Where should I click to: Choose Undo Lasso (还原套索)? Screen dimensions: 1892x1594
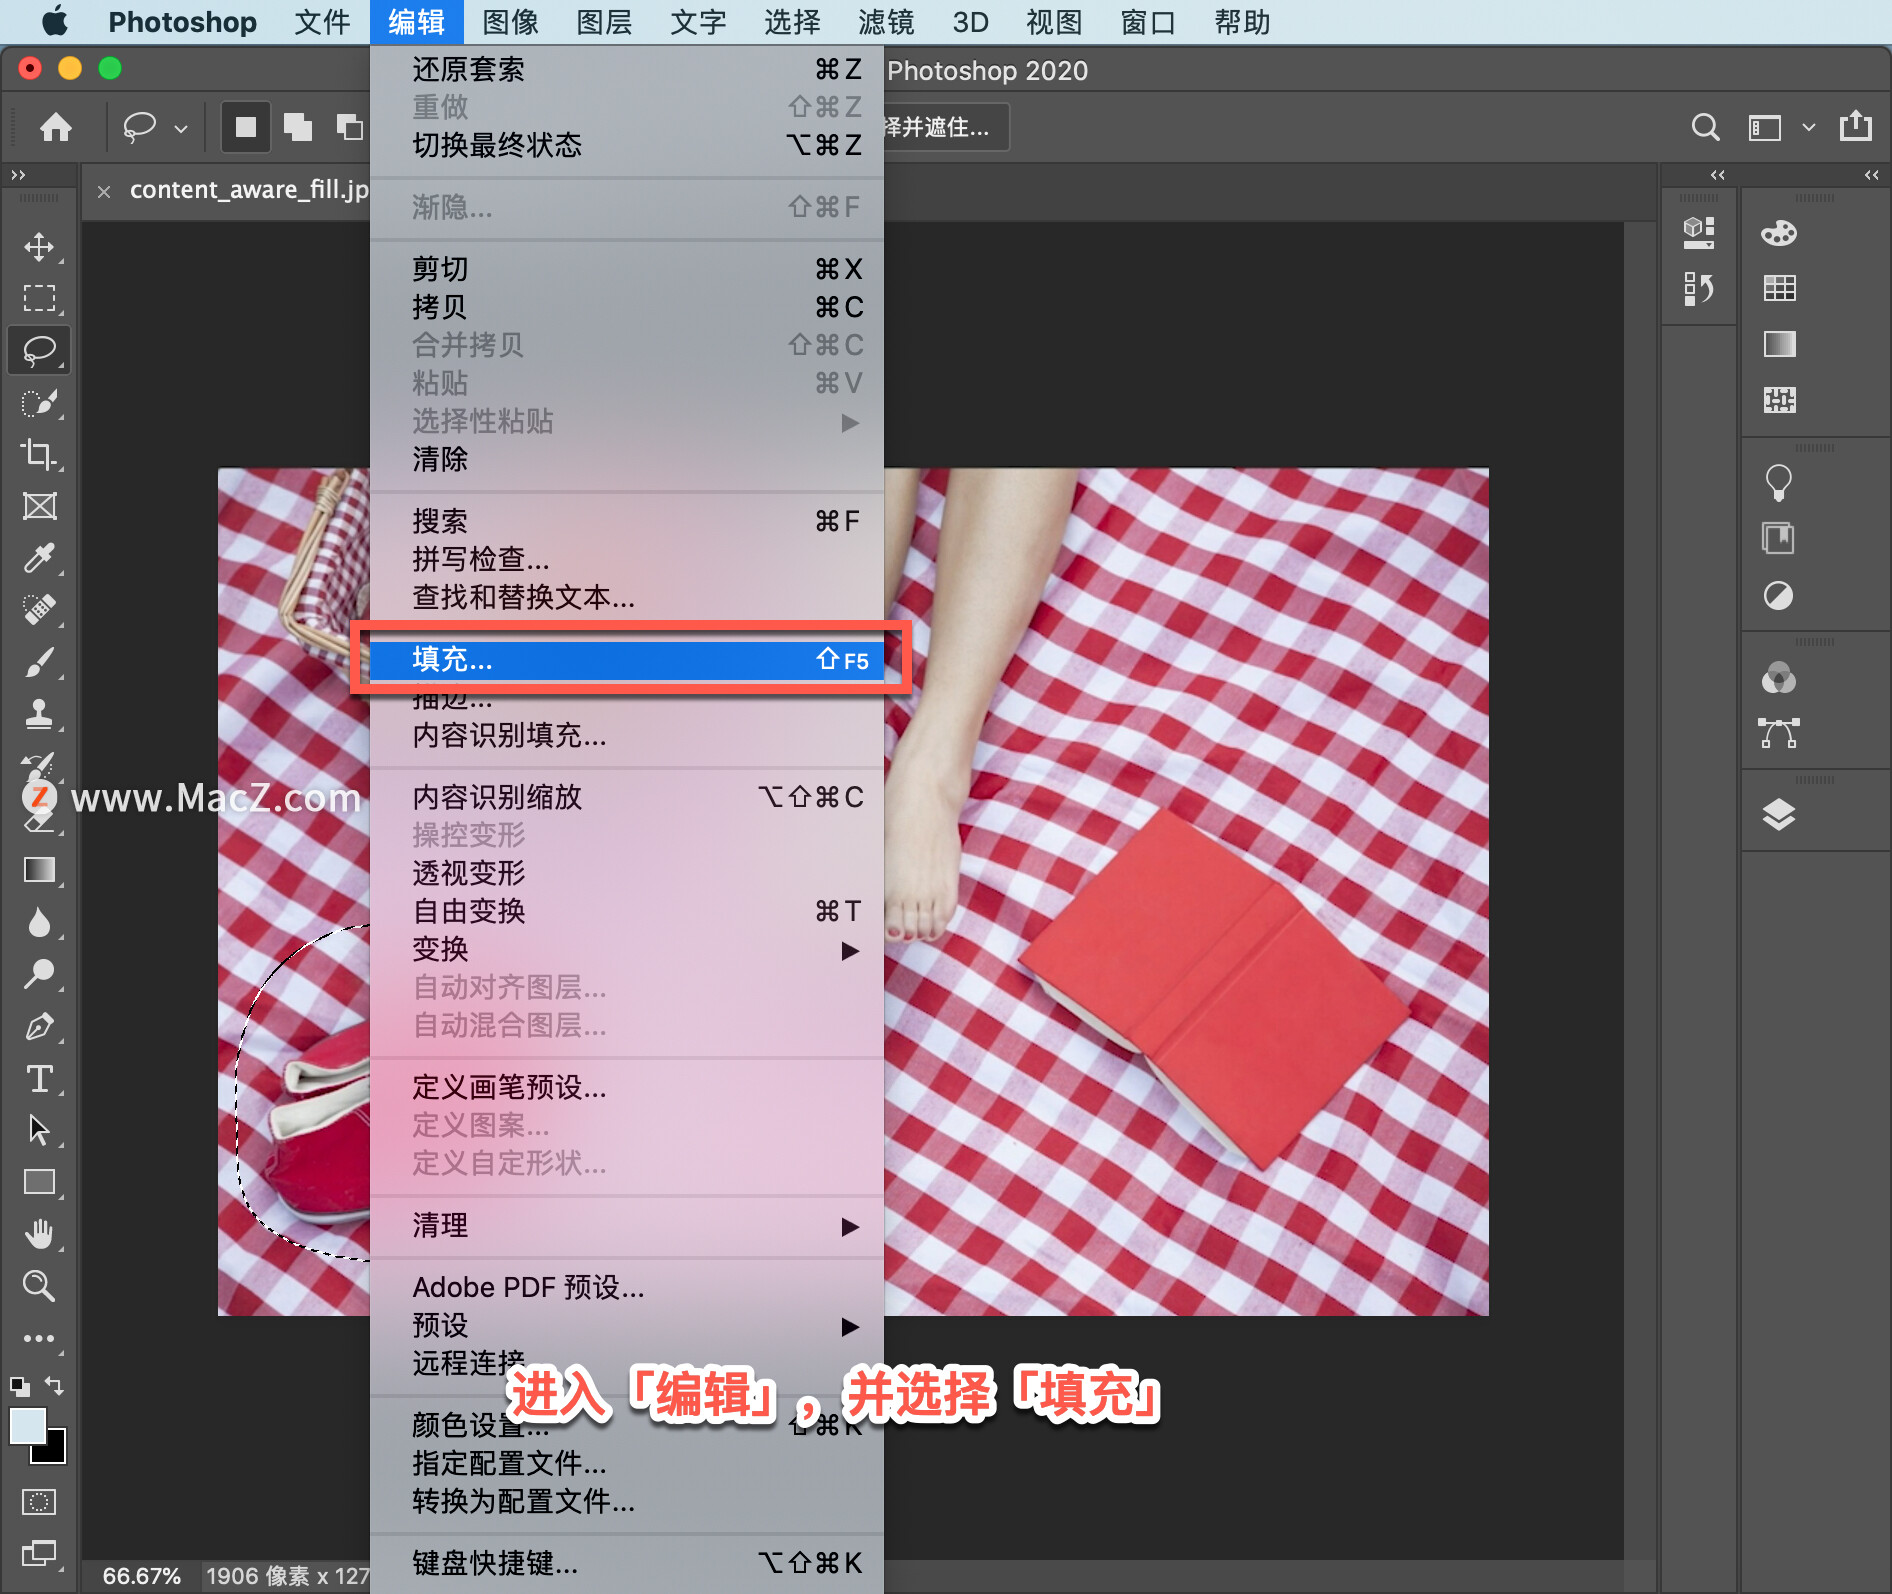(x=627, y=69)
